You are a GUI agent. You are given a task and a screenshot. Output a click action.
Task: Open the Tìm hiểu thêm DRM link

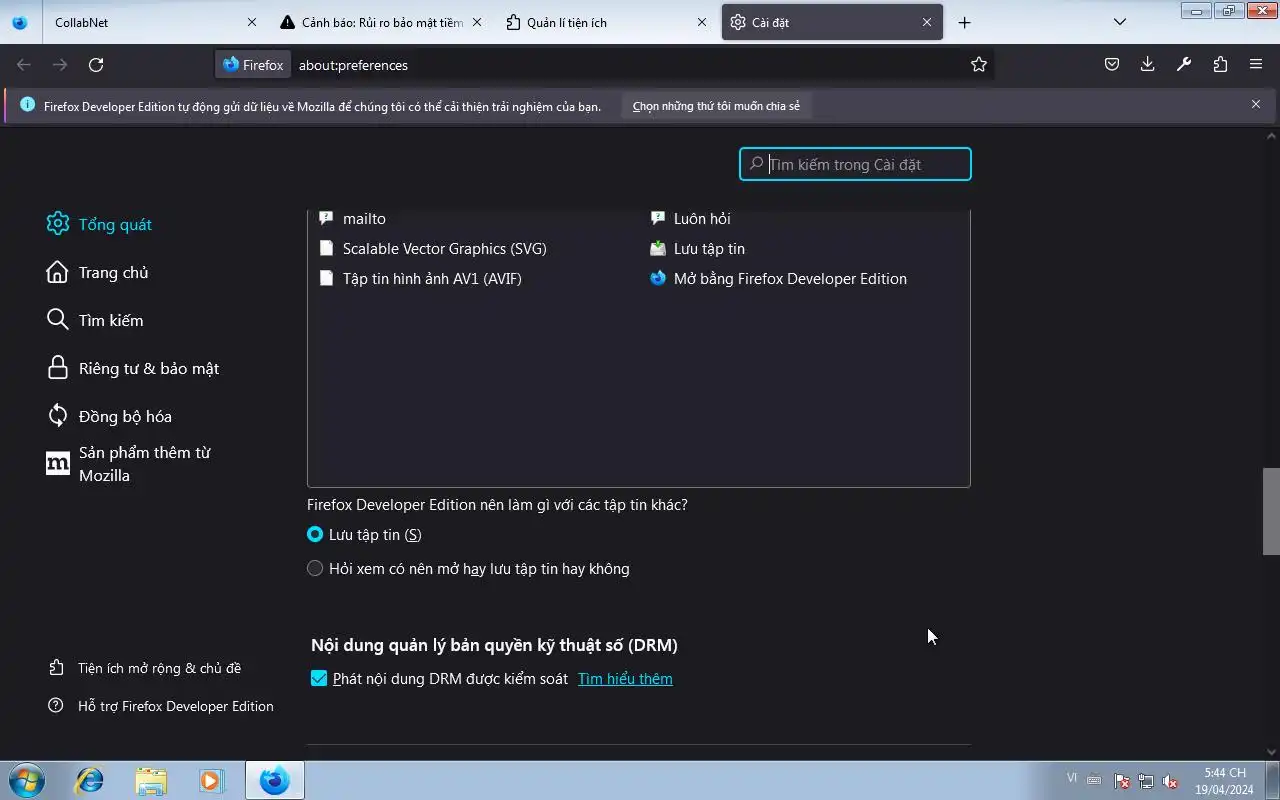(x=625, y=679)
